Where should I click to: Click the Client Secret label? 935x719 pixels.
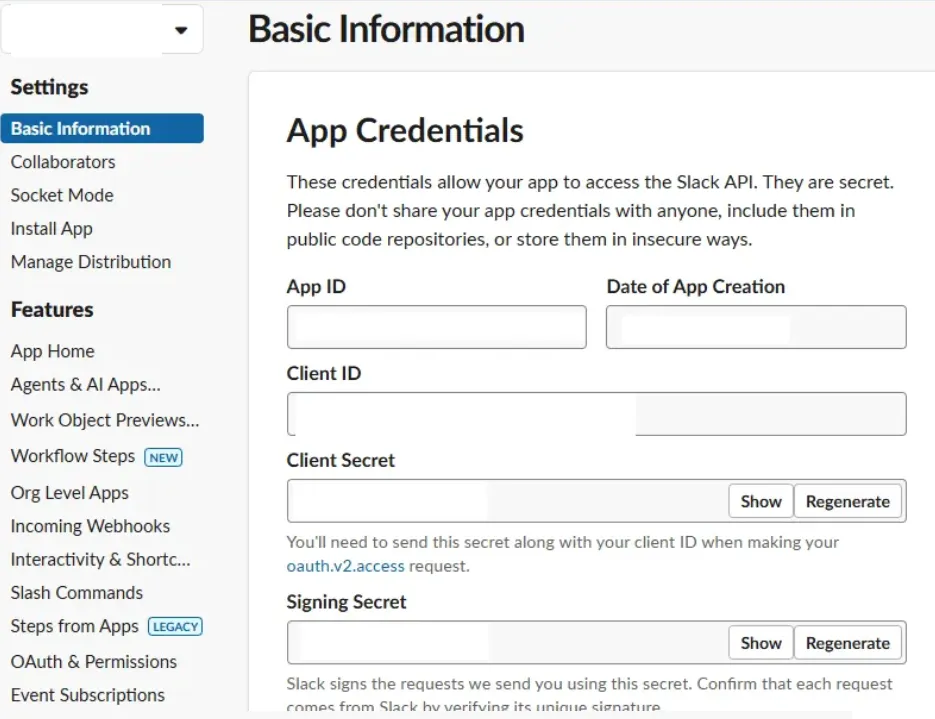[x=340, y=460]
